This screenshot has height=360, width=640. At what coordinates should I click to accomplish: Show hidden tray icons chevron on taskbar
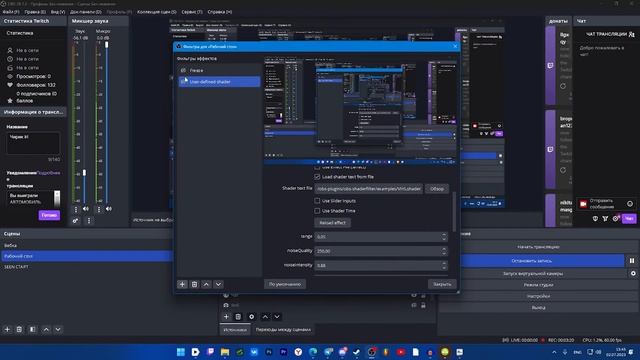pos(554,352)
